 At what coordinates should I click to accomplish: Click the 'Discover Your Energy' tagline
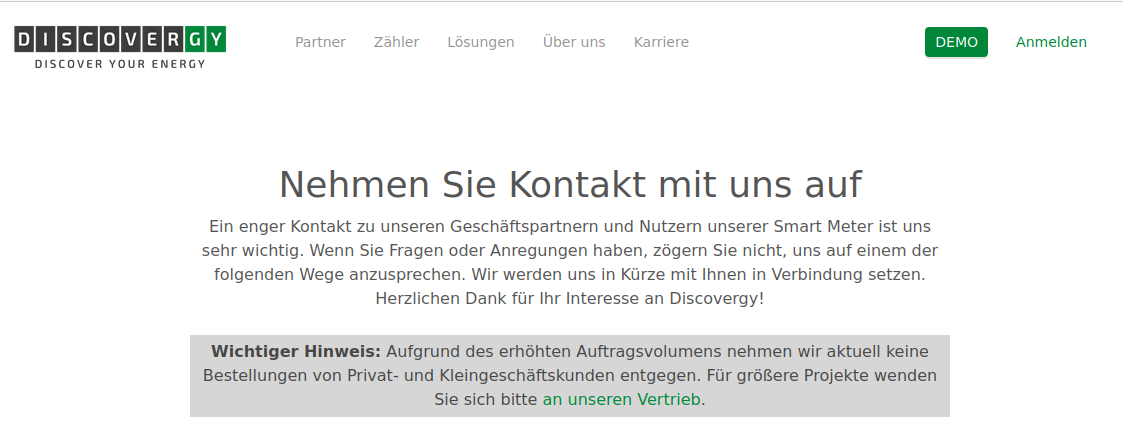click(120, 64)
